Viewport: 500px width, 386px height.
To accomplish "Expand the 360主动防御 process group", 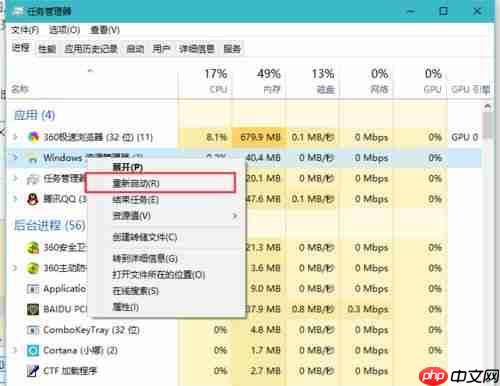I will [x=15, y=268].
